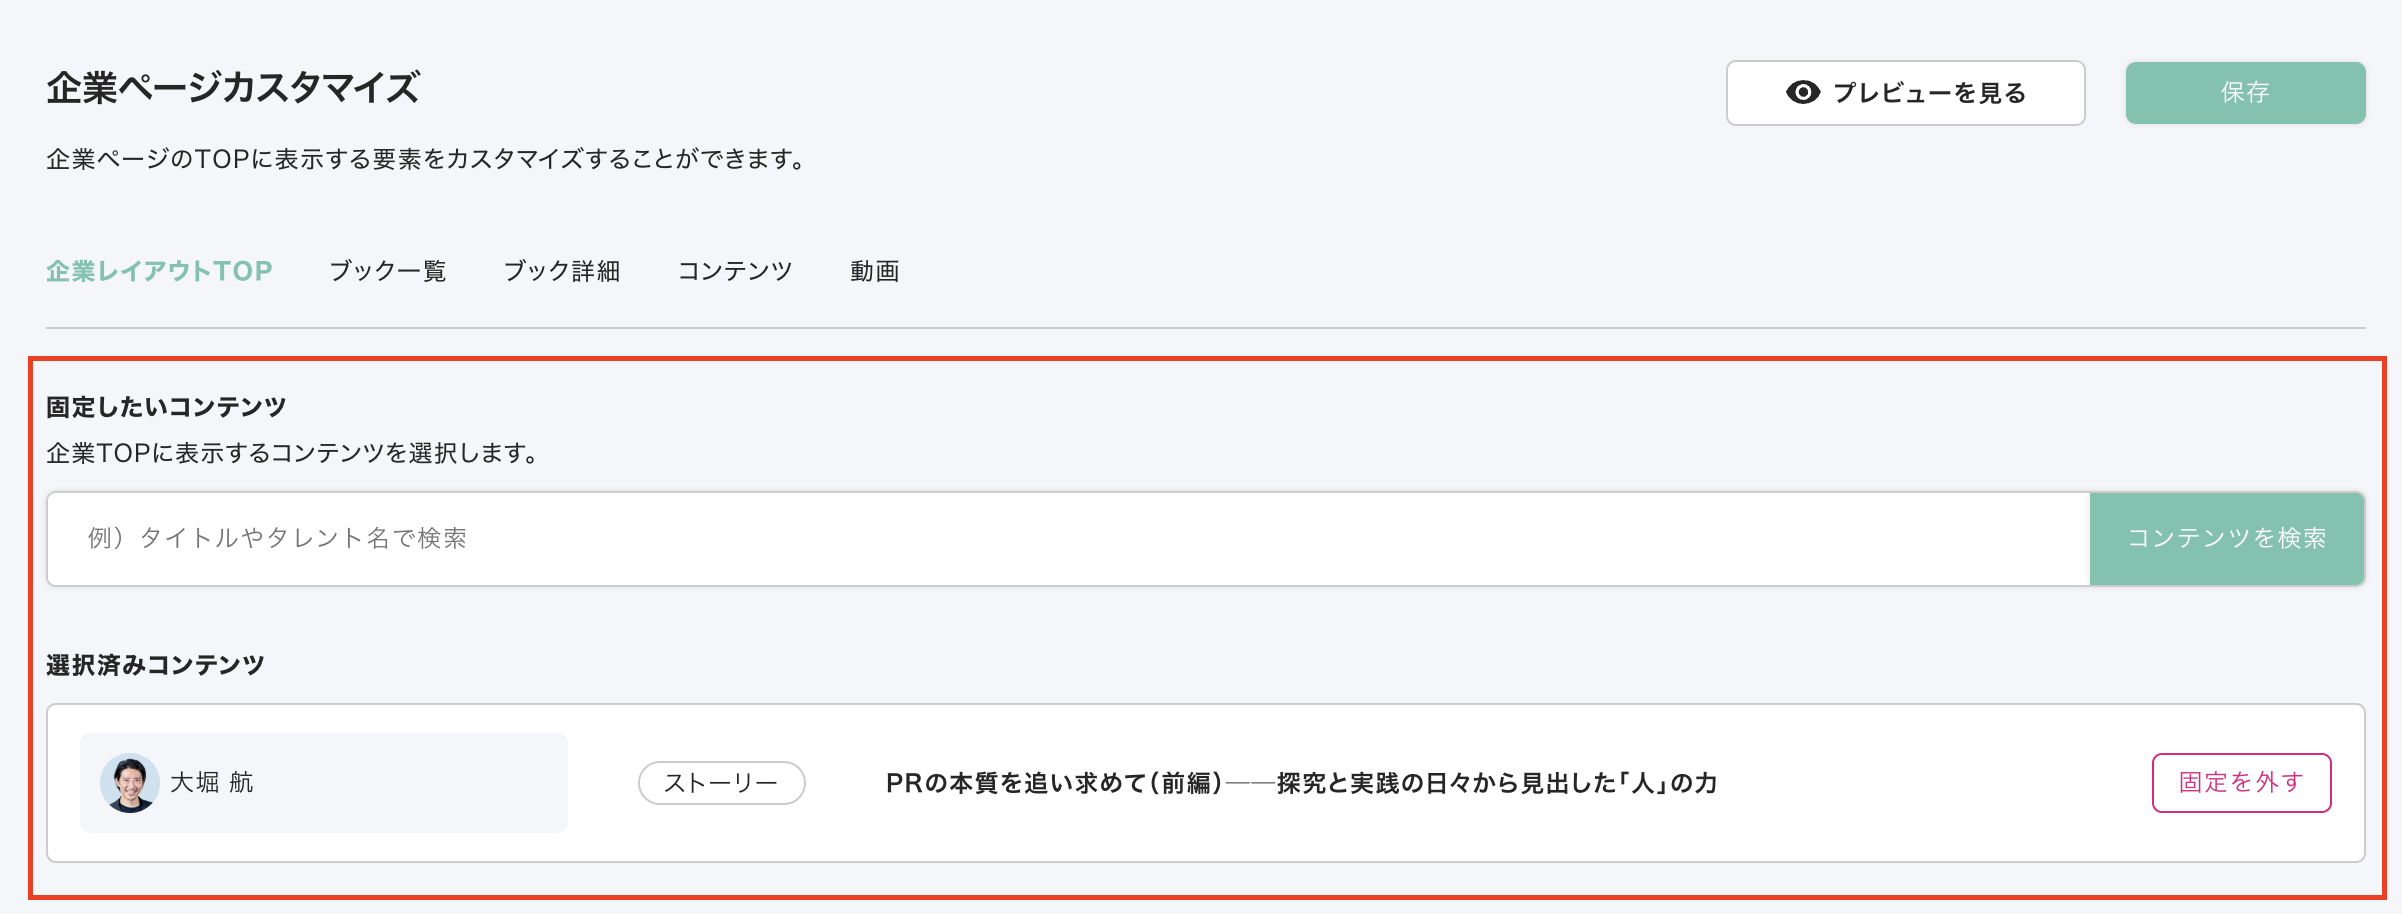
Task: Click the コンテンツを検索 button
Action: 2227,539
